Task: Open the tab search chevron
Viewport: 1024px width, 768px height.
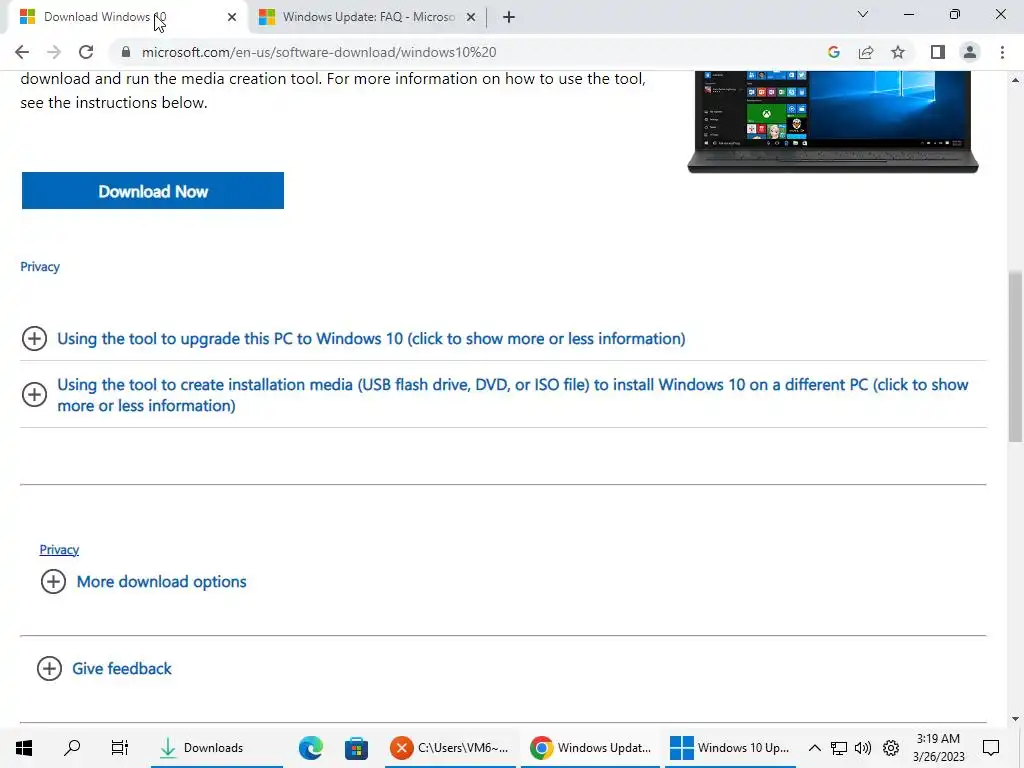Action: [863, 14]
